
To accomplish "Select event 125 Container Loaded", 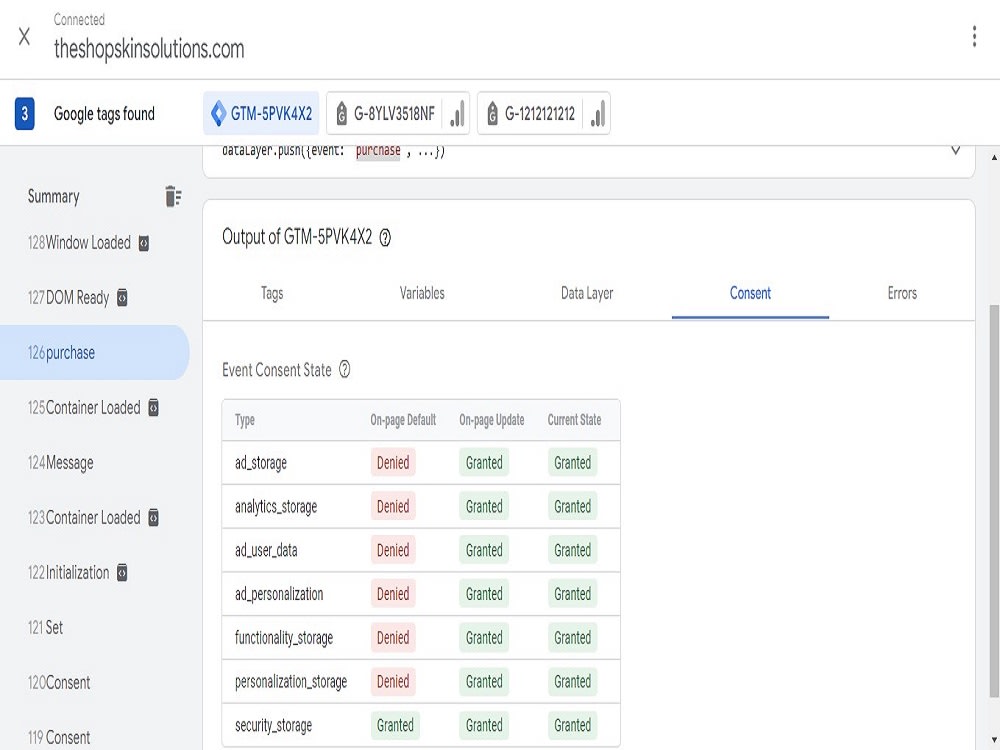I will click(x=93, y=408).
